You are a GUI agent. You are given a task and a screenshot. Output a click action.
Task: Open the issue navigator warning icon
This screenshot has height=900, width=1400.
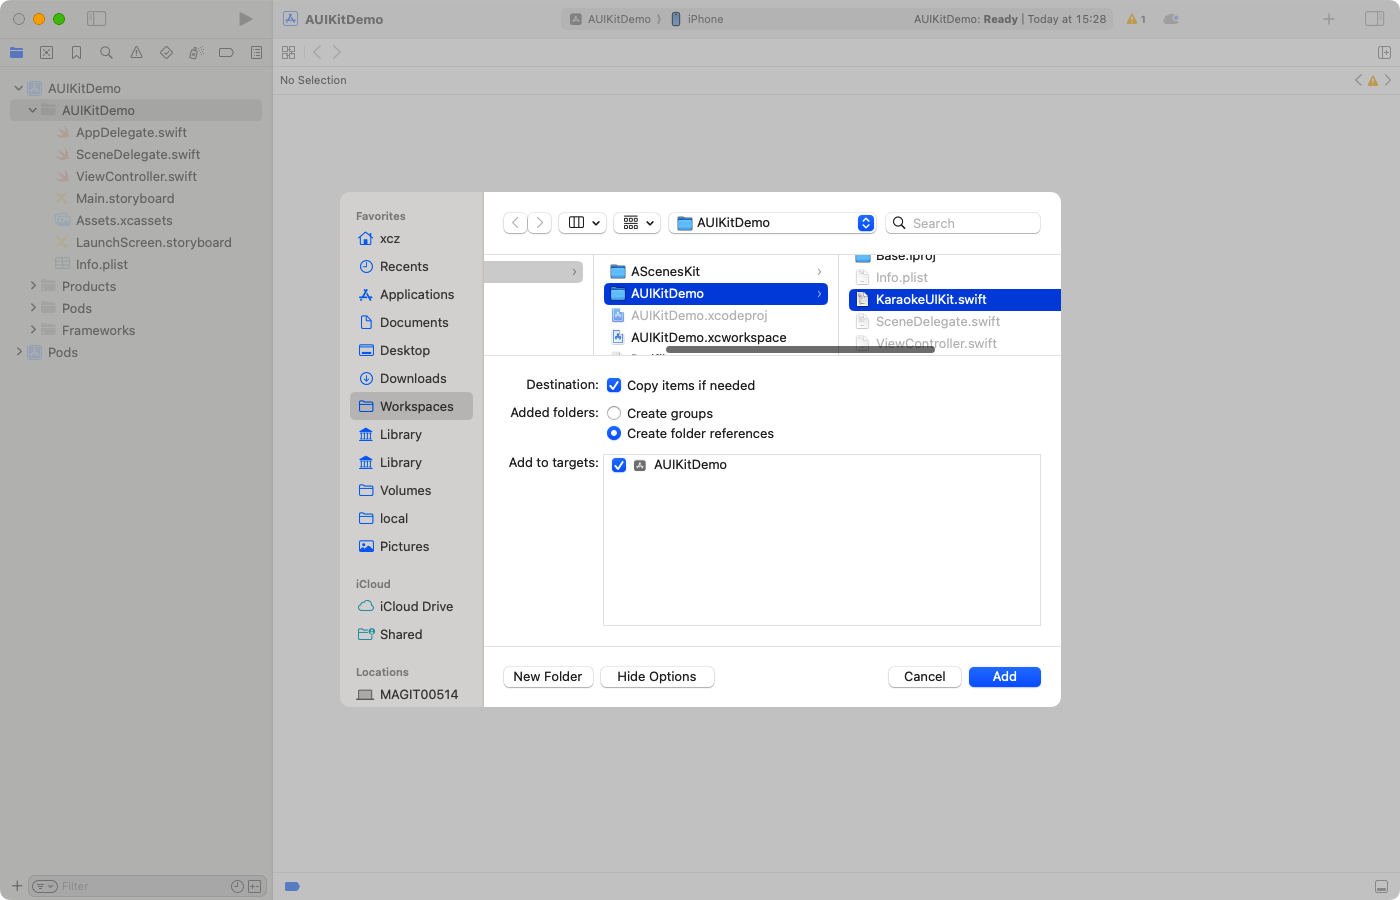[136, 52]
